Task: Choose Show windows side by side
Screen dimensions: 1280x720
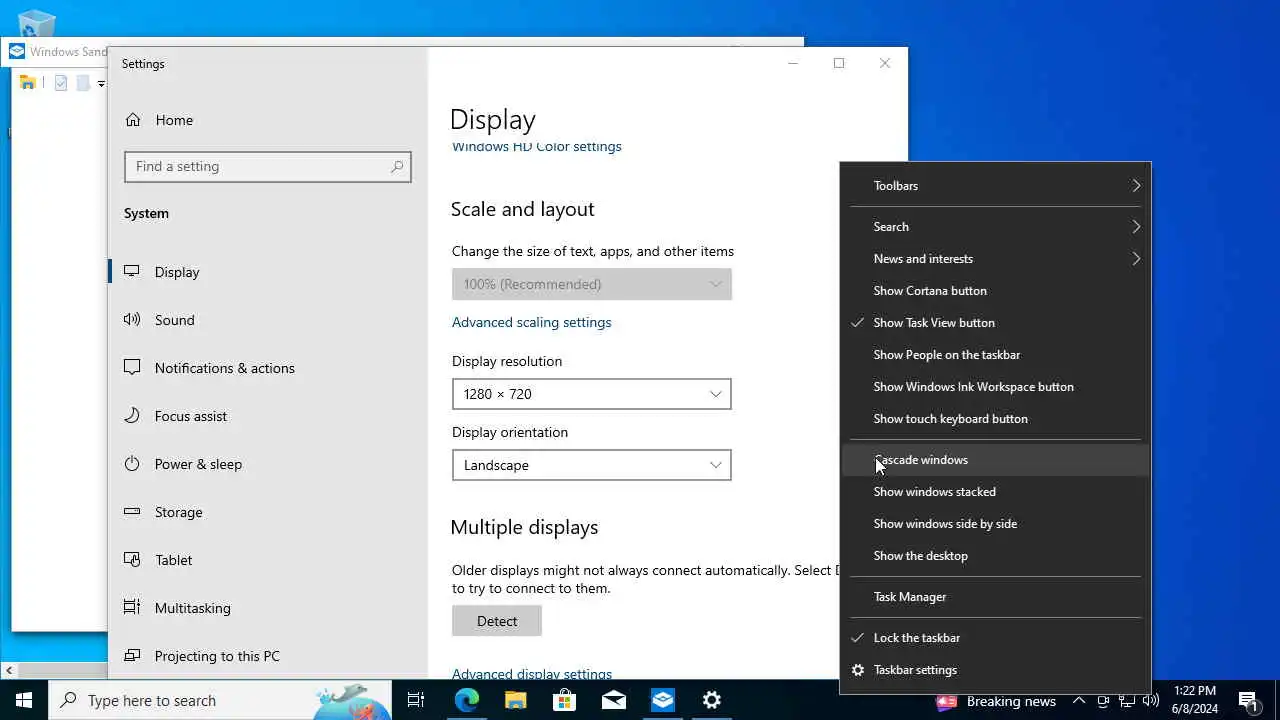Action: 995,524
